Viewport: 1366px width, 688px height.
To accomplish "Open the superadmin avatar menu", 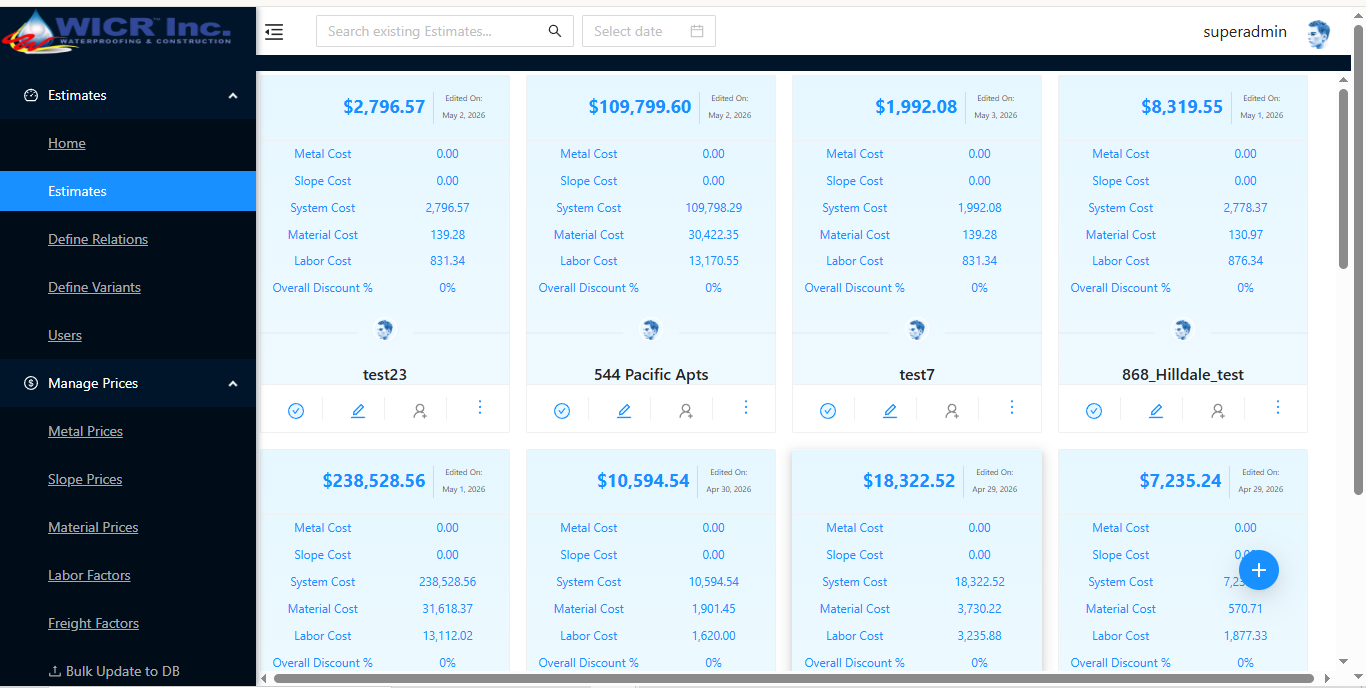I will [1318, 34].
